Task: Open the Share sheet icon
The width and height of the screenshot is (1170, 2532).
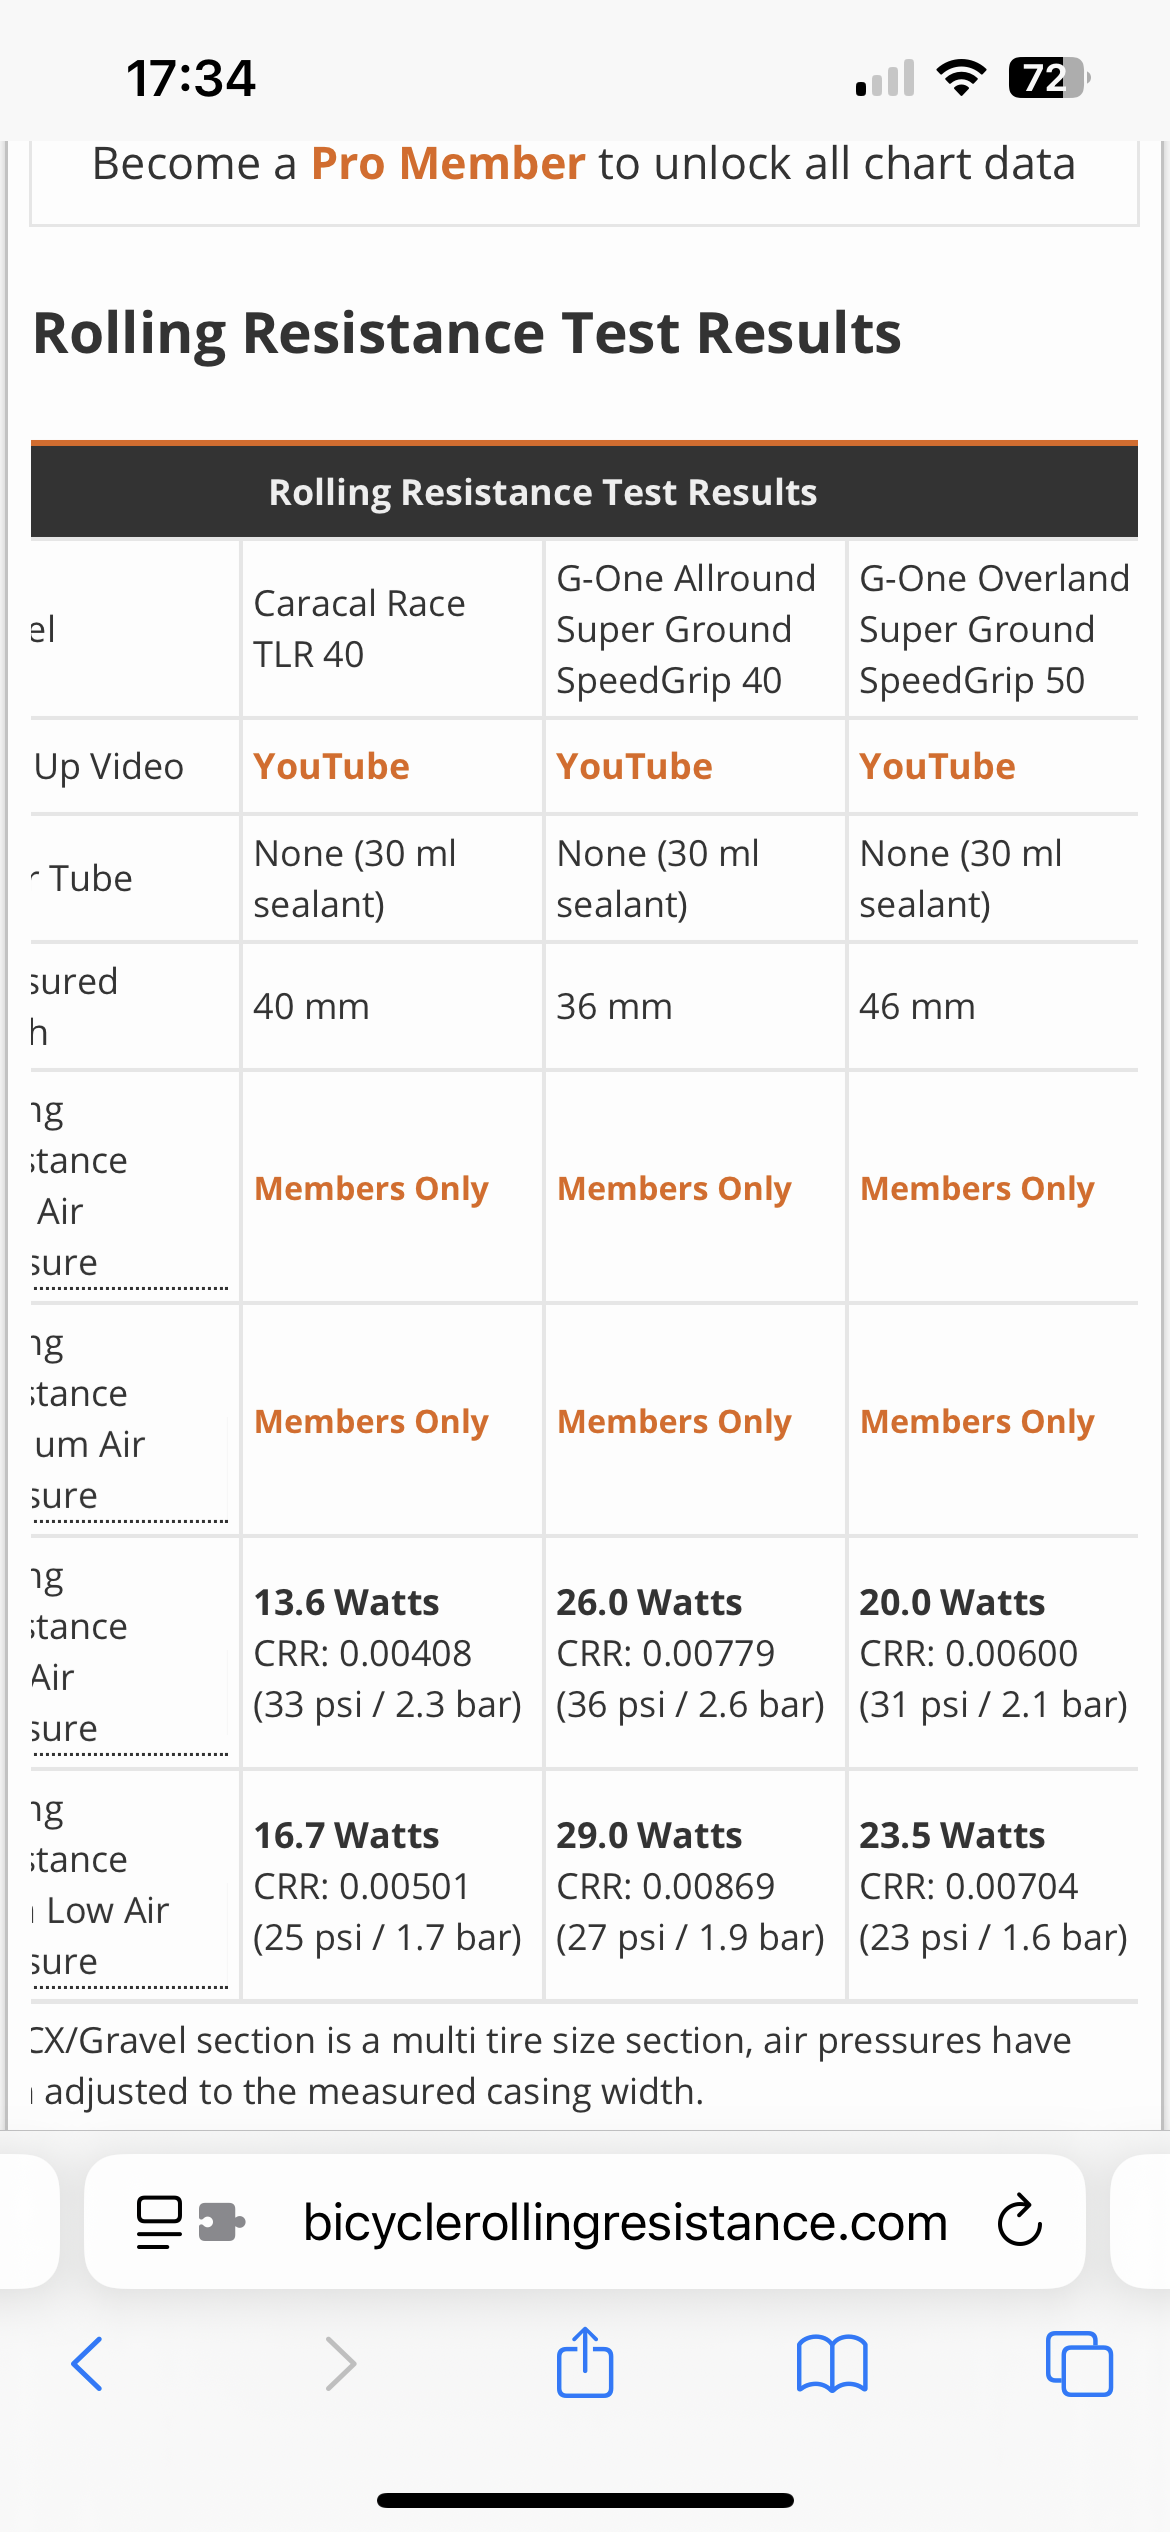Action: pos(585,2362)
